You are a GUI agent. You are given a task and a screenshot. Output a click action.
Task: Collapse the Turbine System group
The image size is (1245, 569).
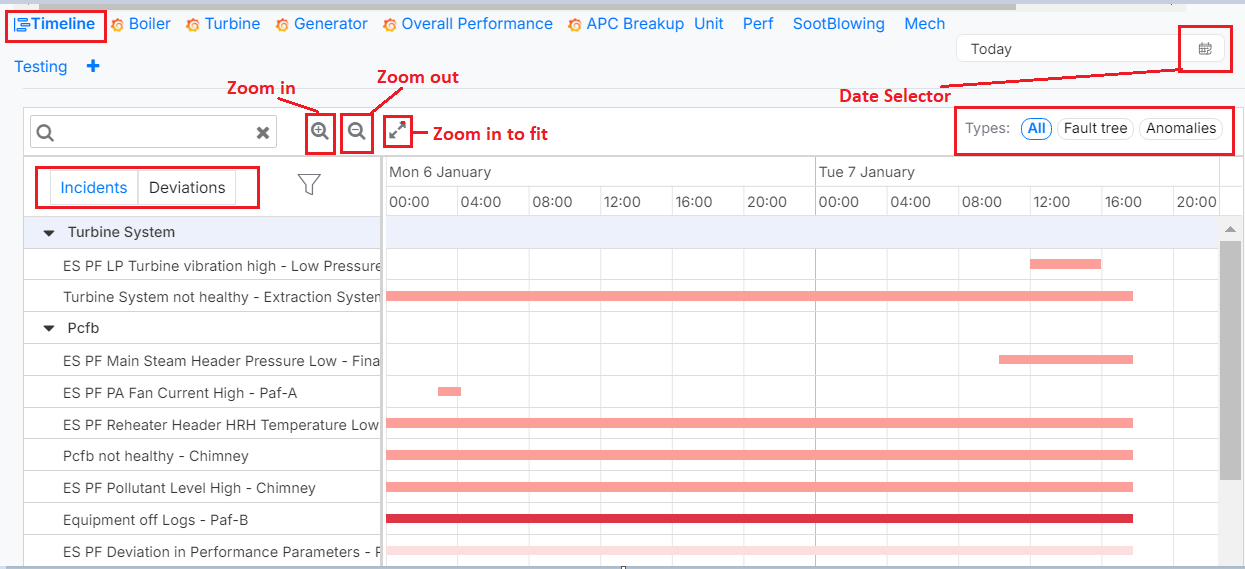click(49, 232)
